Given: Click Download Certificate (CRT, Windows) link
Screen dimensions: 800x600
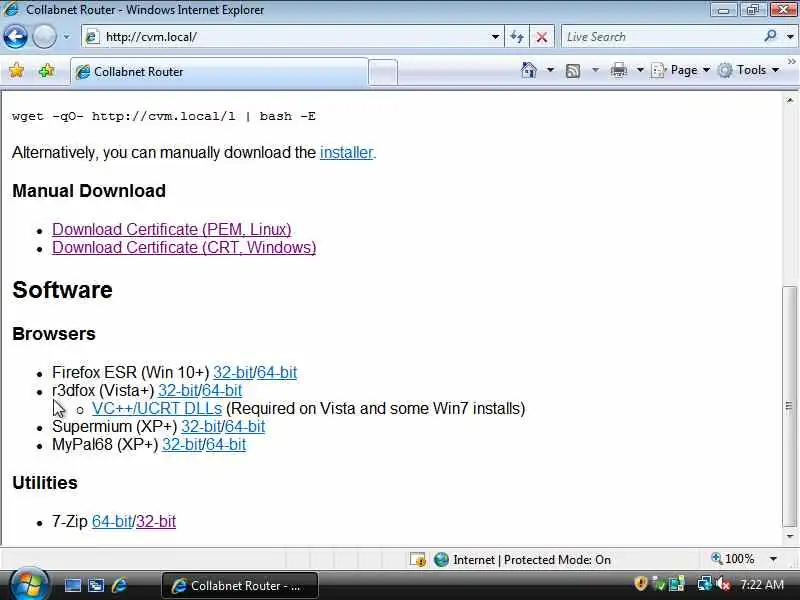Looking at the screenshot, I should [x=184, y=247].
